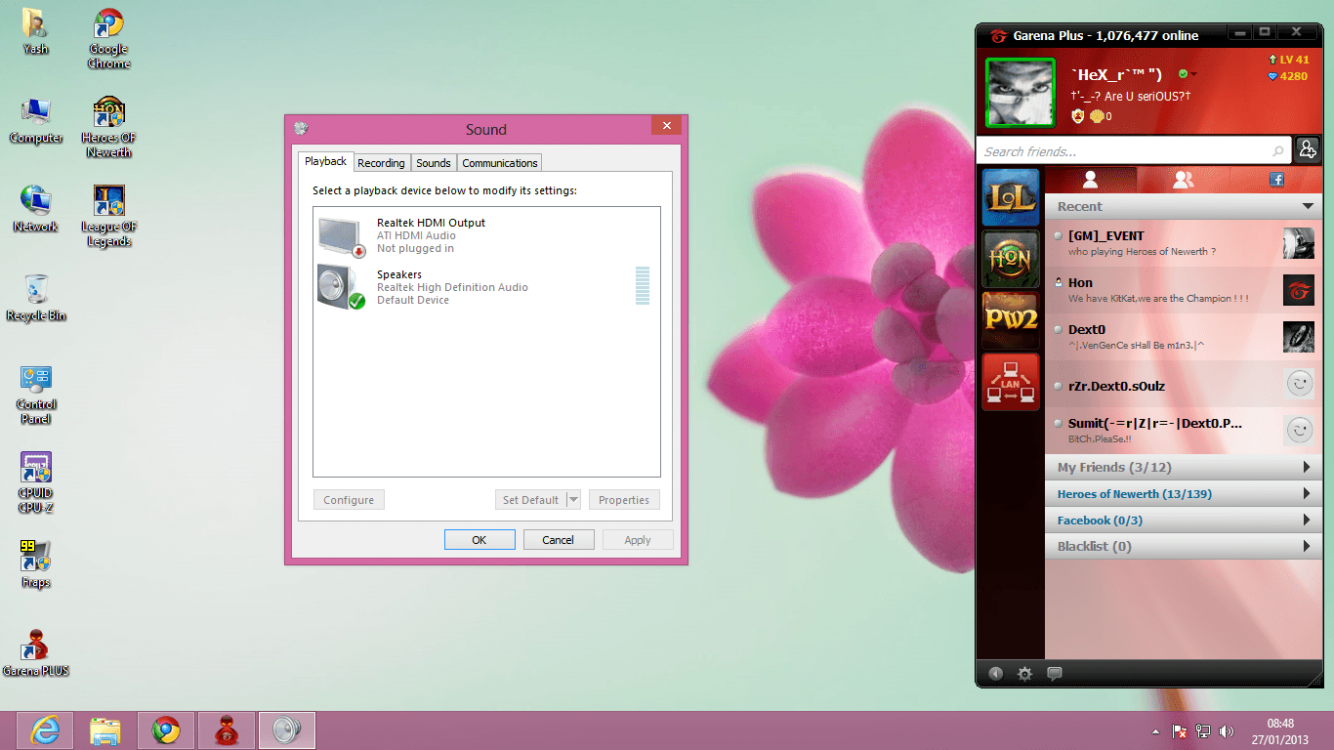This screenshot has width=1334, height=750.
Task: Click the add friend icon beside the search box
Action: pyautogui.click(x=1307, y=150)
